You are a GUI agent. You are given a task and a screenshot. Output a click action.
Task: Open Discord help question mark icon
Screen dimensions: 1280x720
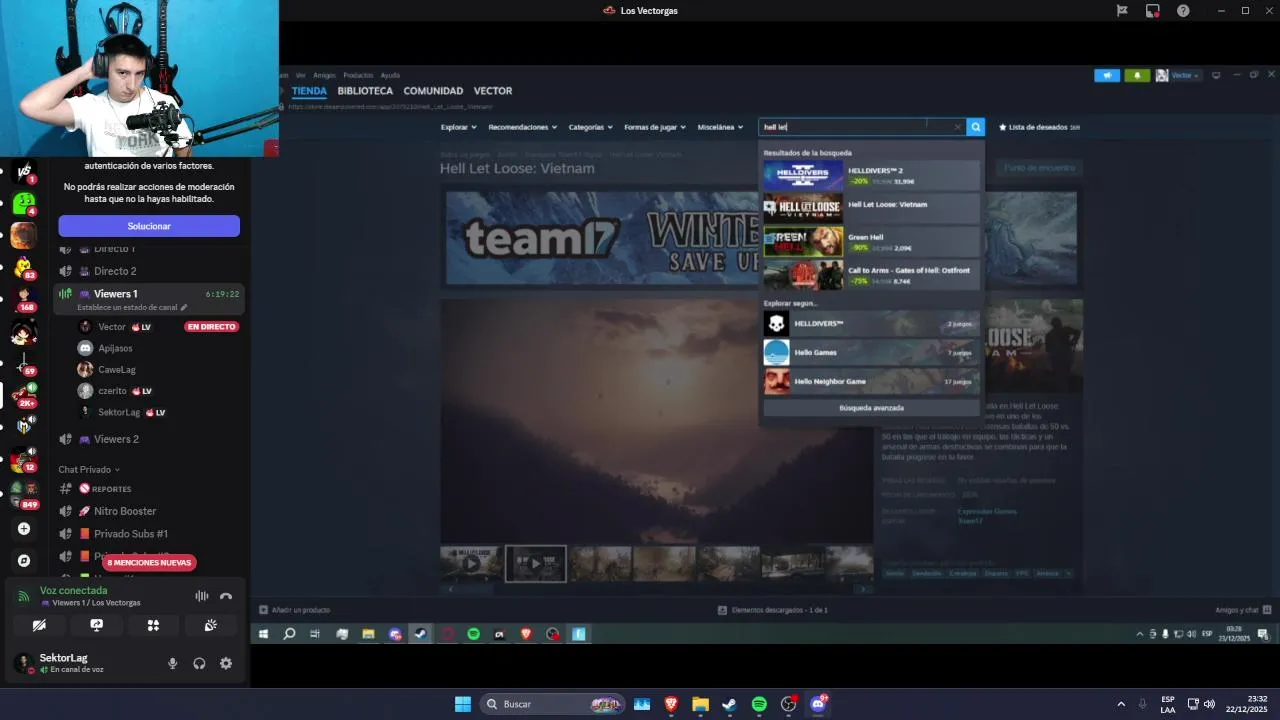[1184, 11]
